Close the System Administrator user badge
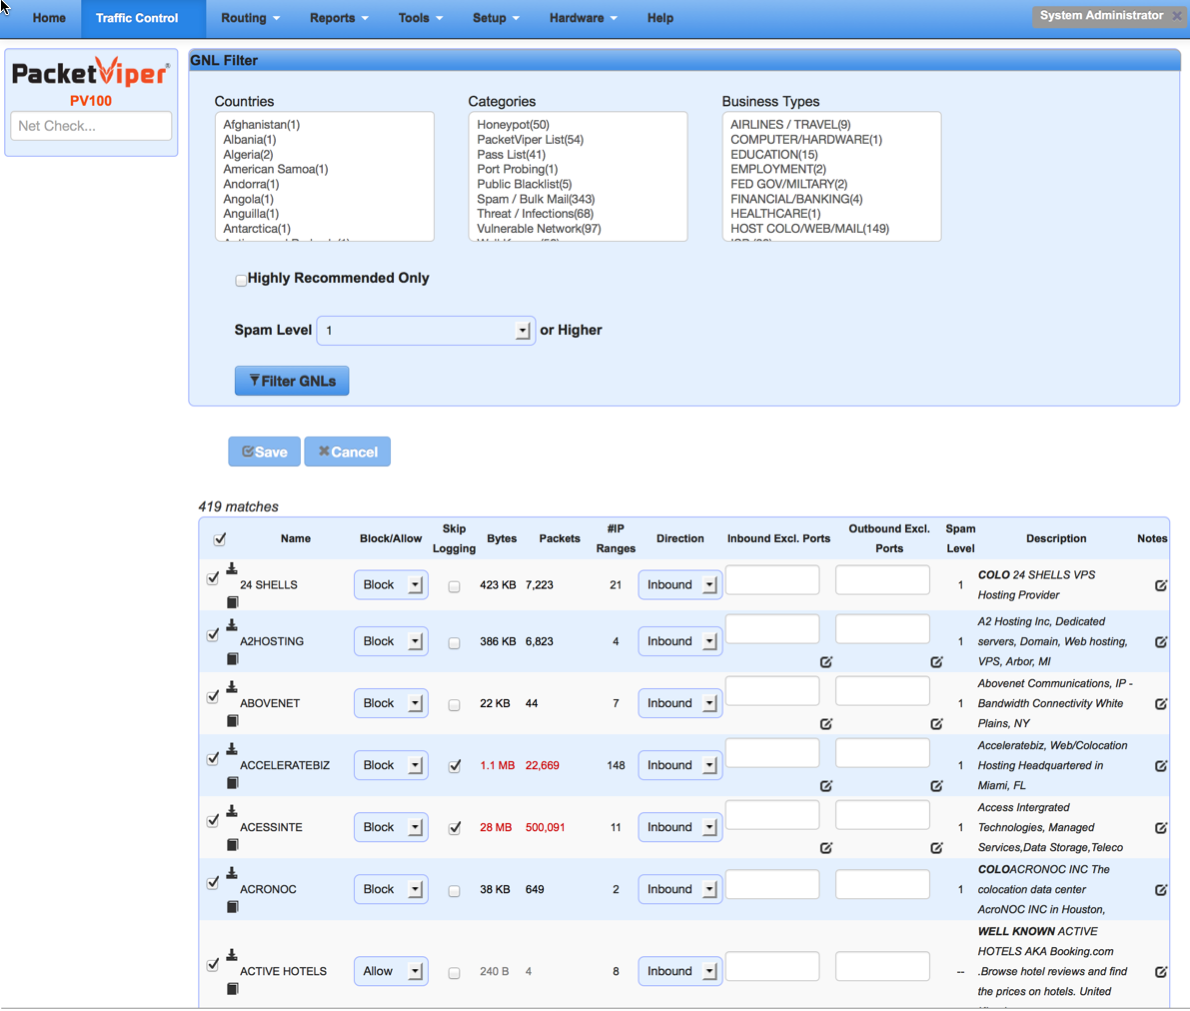Screen dimensions: 1190x1011 tap(1176, 16)
